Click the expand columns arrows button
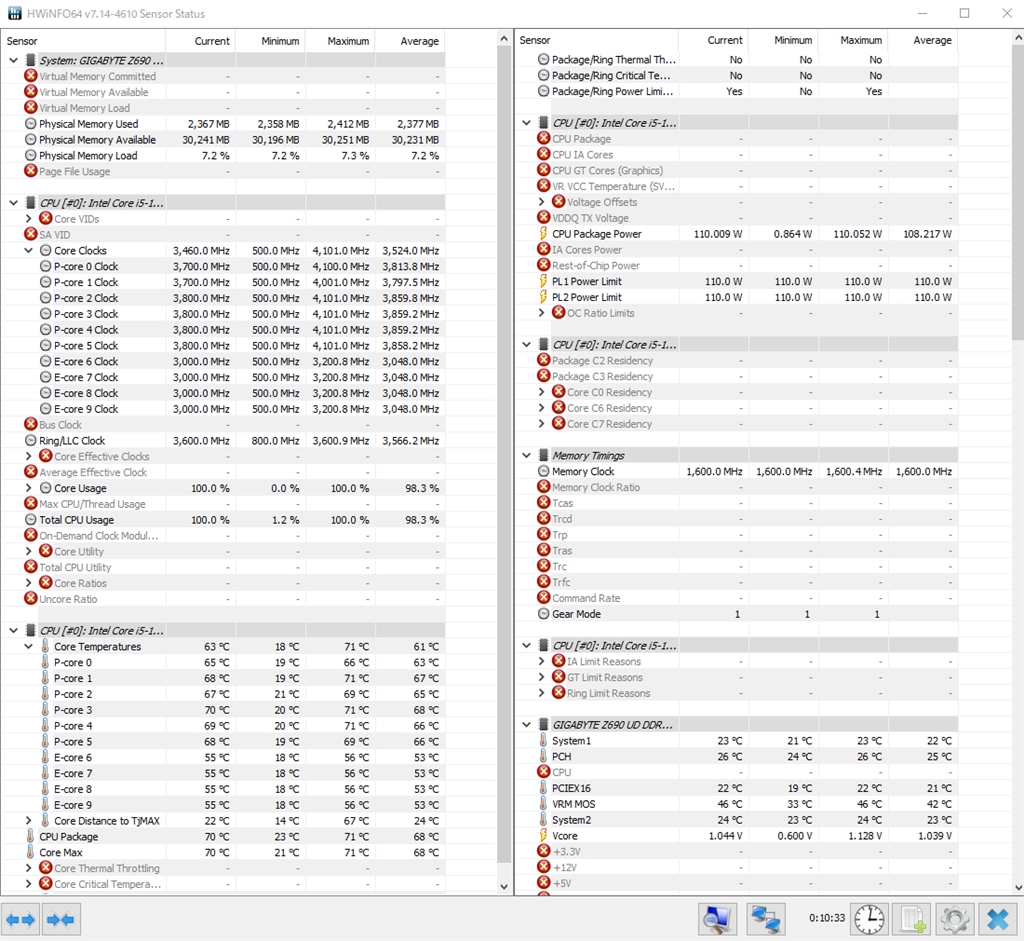Viewport: 1024px width, 941px height. 21,919
